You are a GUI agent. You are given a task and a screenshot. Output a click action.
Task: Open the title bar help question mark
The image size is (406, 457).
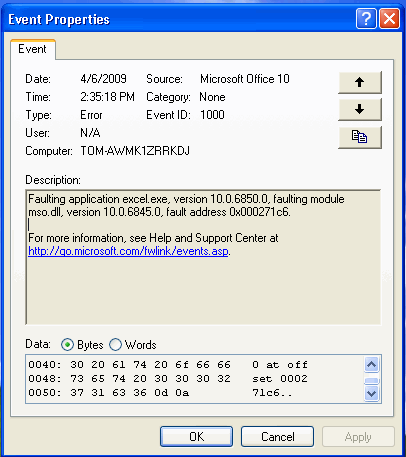[366, 19]
